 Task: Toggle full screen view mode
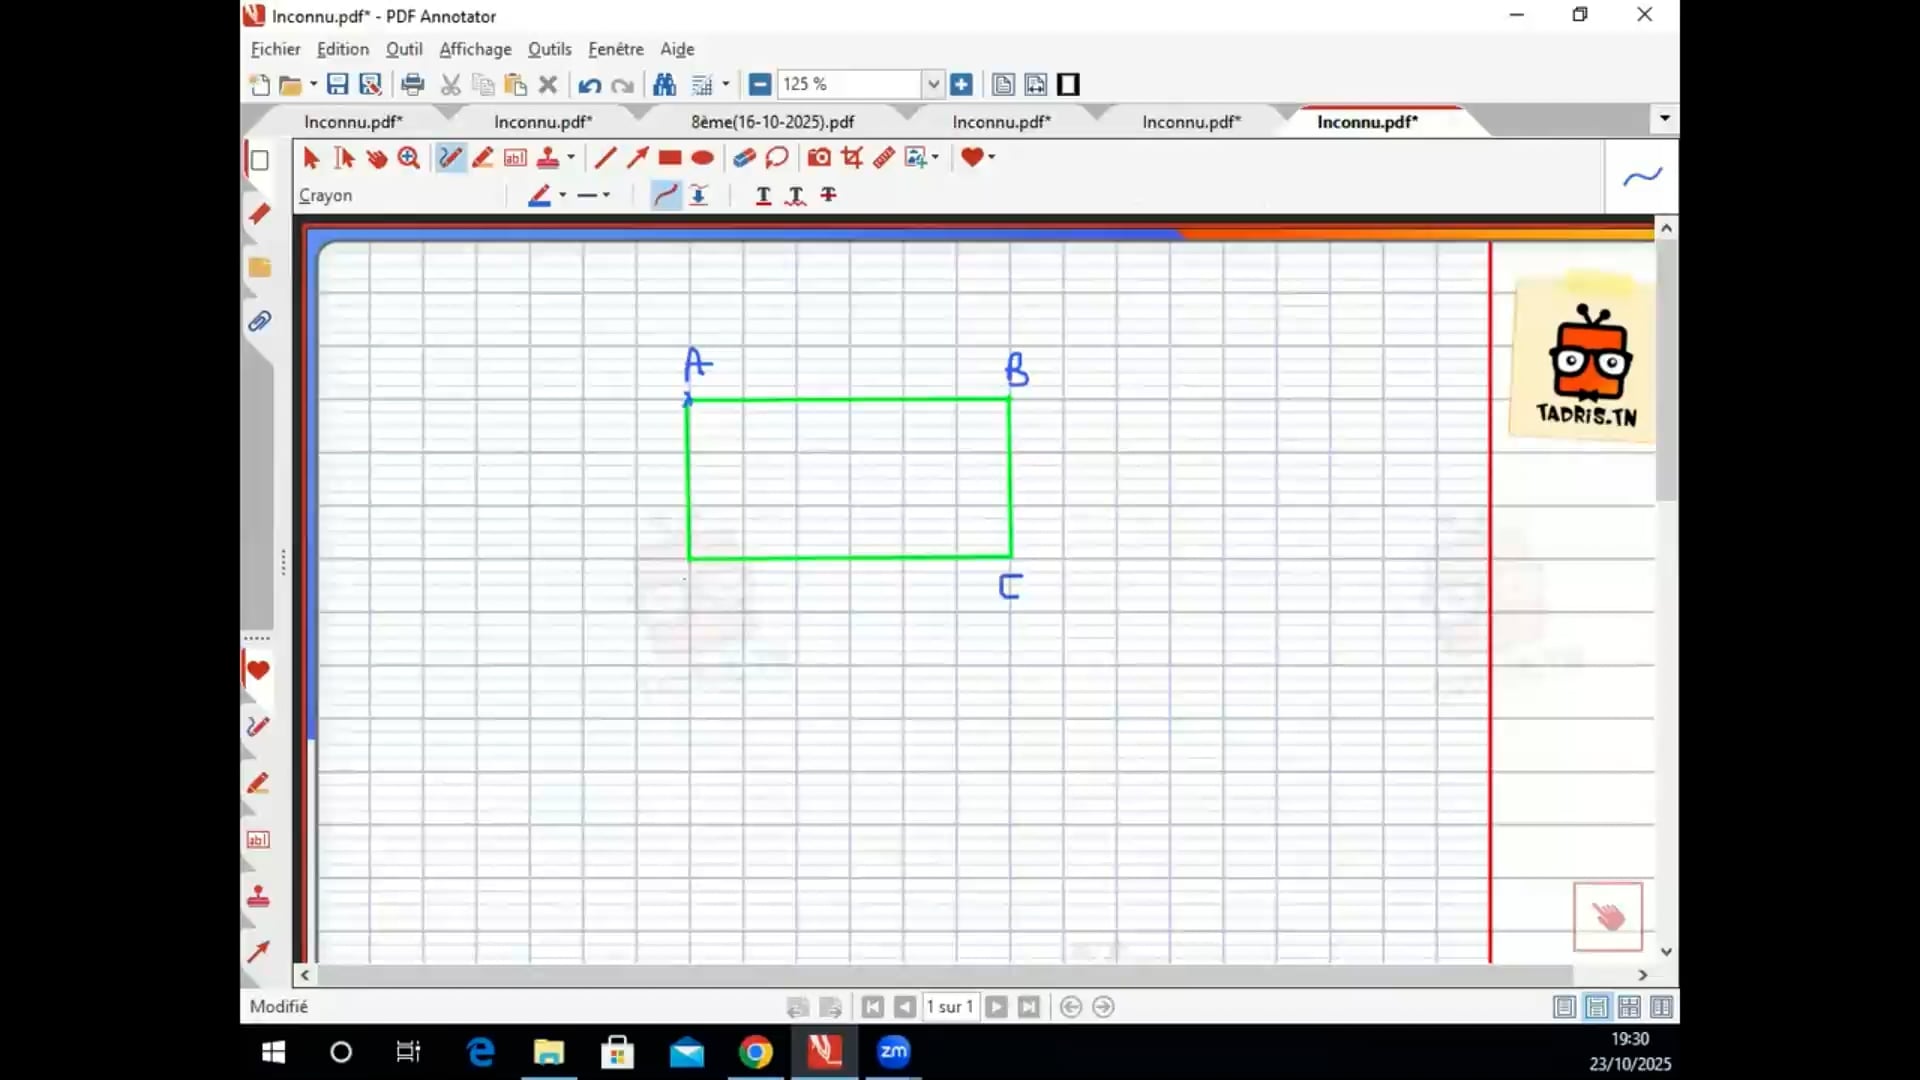point(1068,85)
